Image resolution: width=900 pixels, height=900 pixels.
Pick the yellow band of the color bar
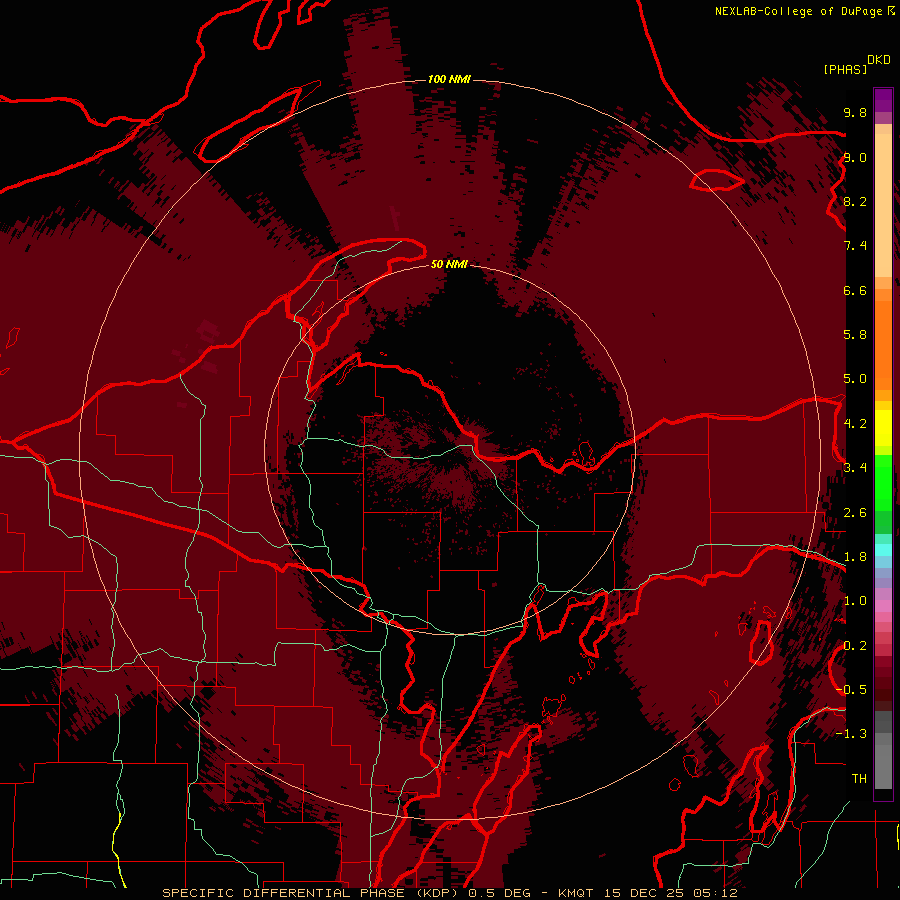click(x=883, y=428)
